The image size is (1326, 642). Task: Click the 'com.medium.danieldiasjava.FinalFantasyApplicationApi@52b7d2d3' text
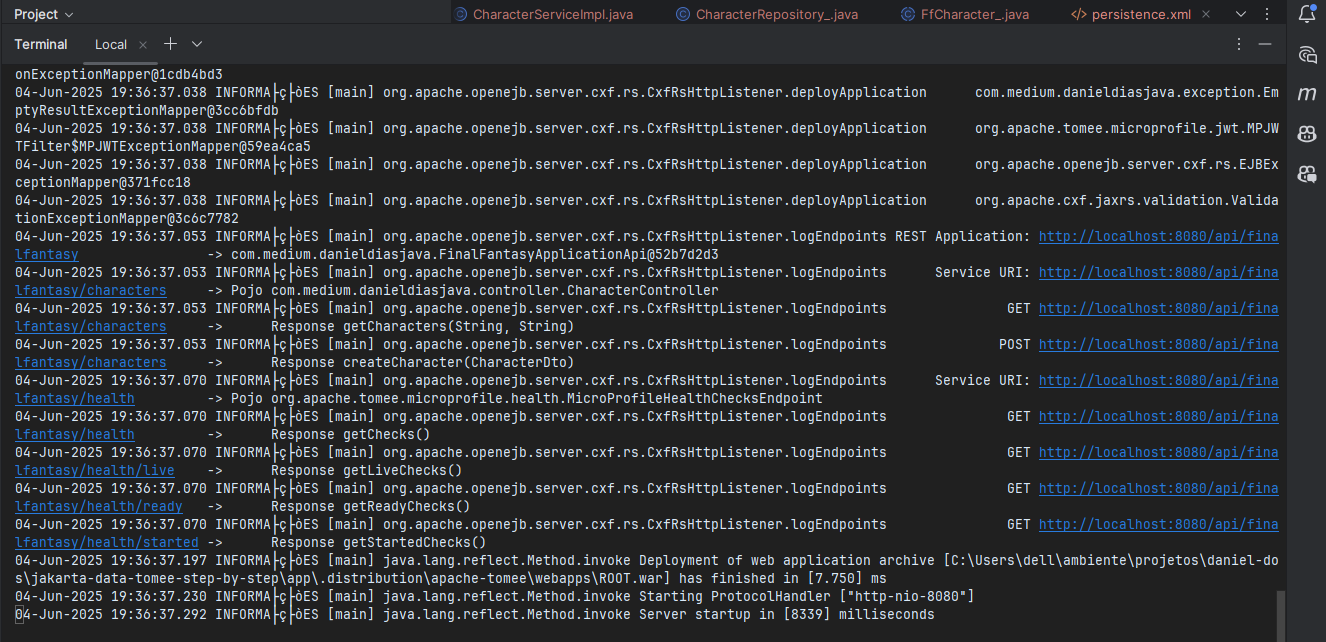click(475, 254)
